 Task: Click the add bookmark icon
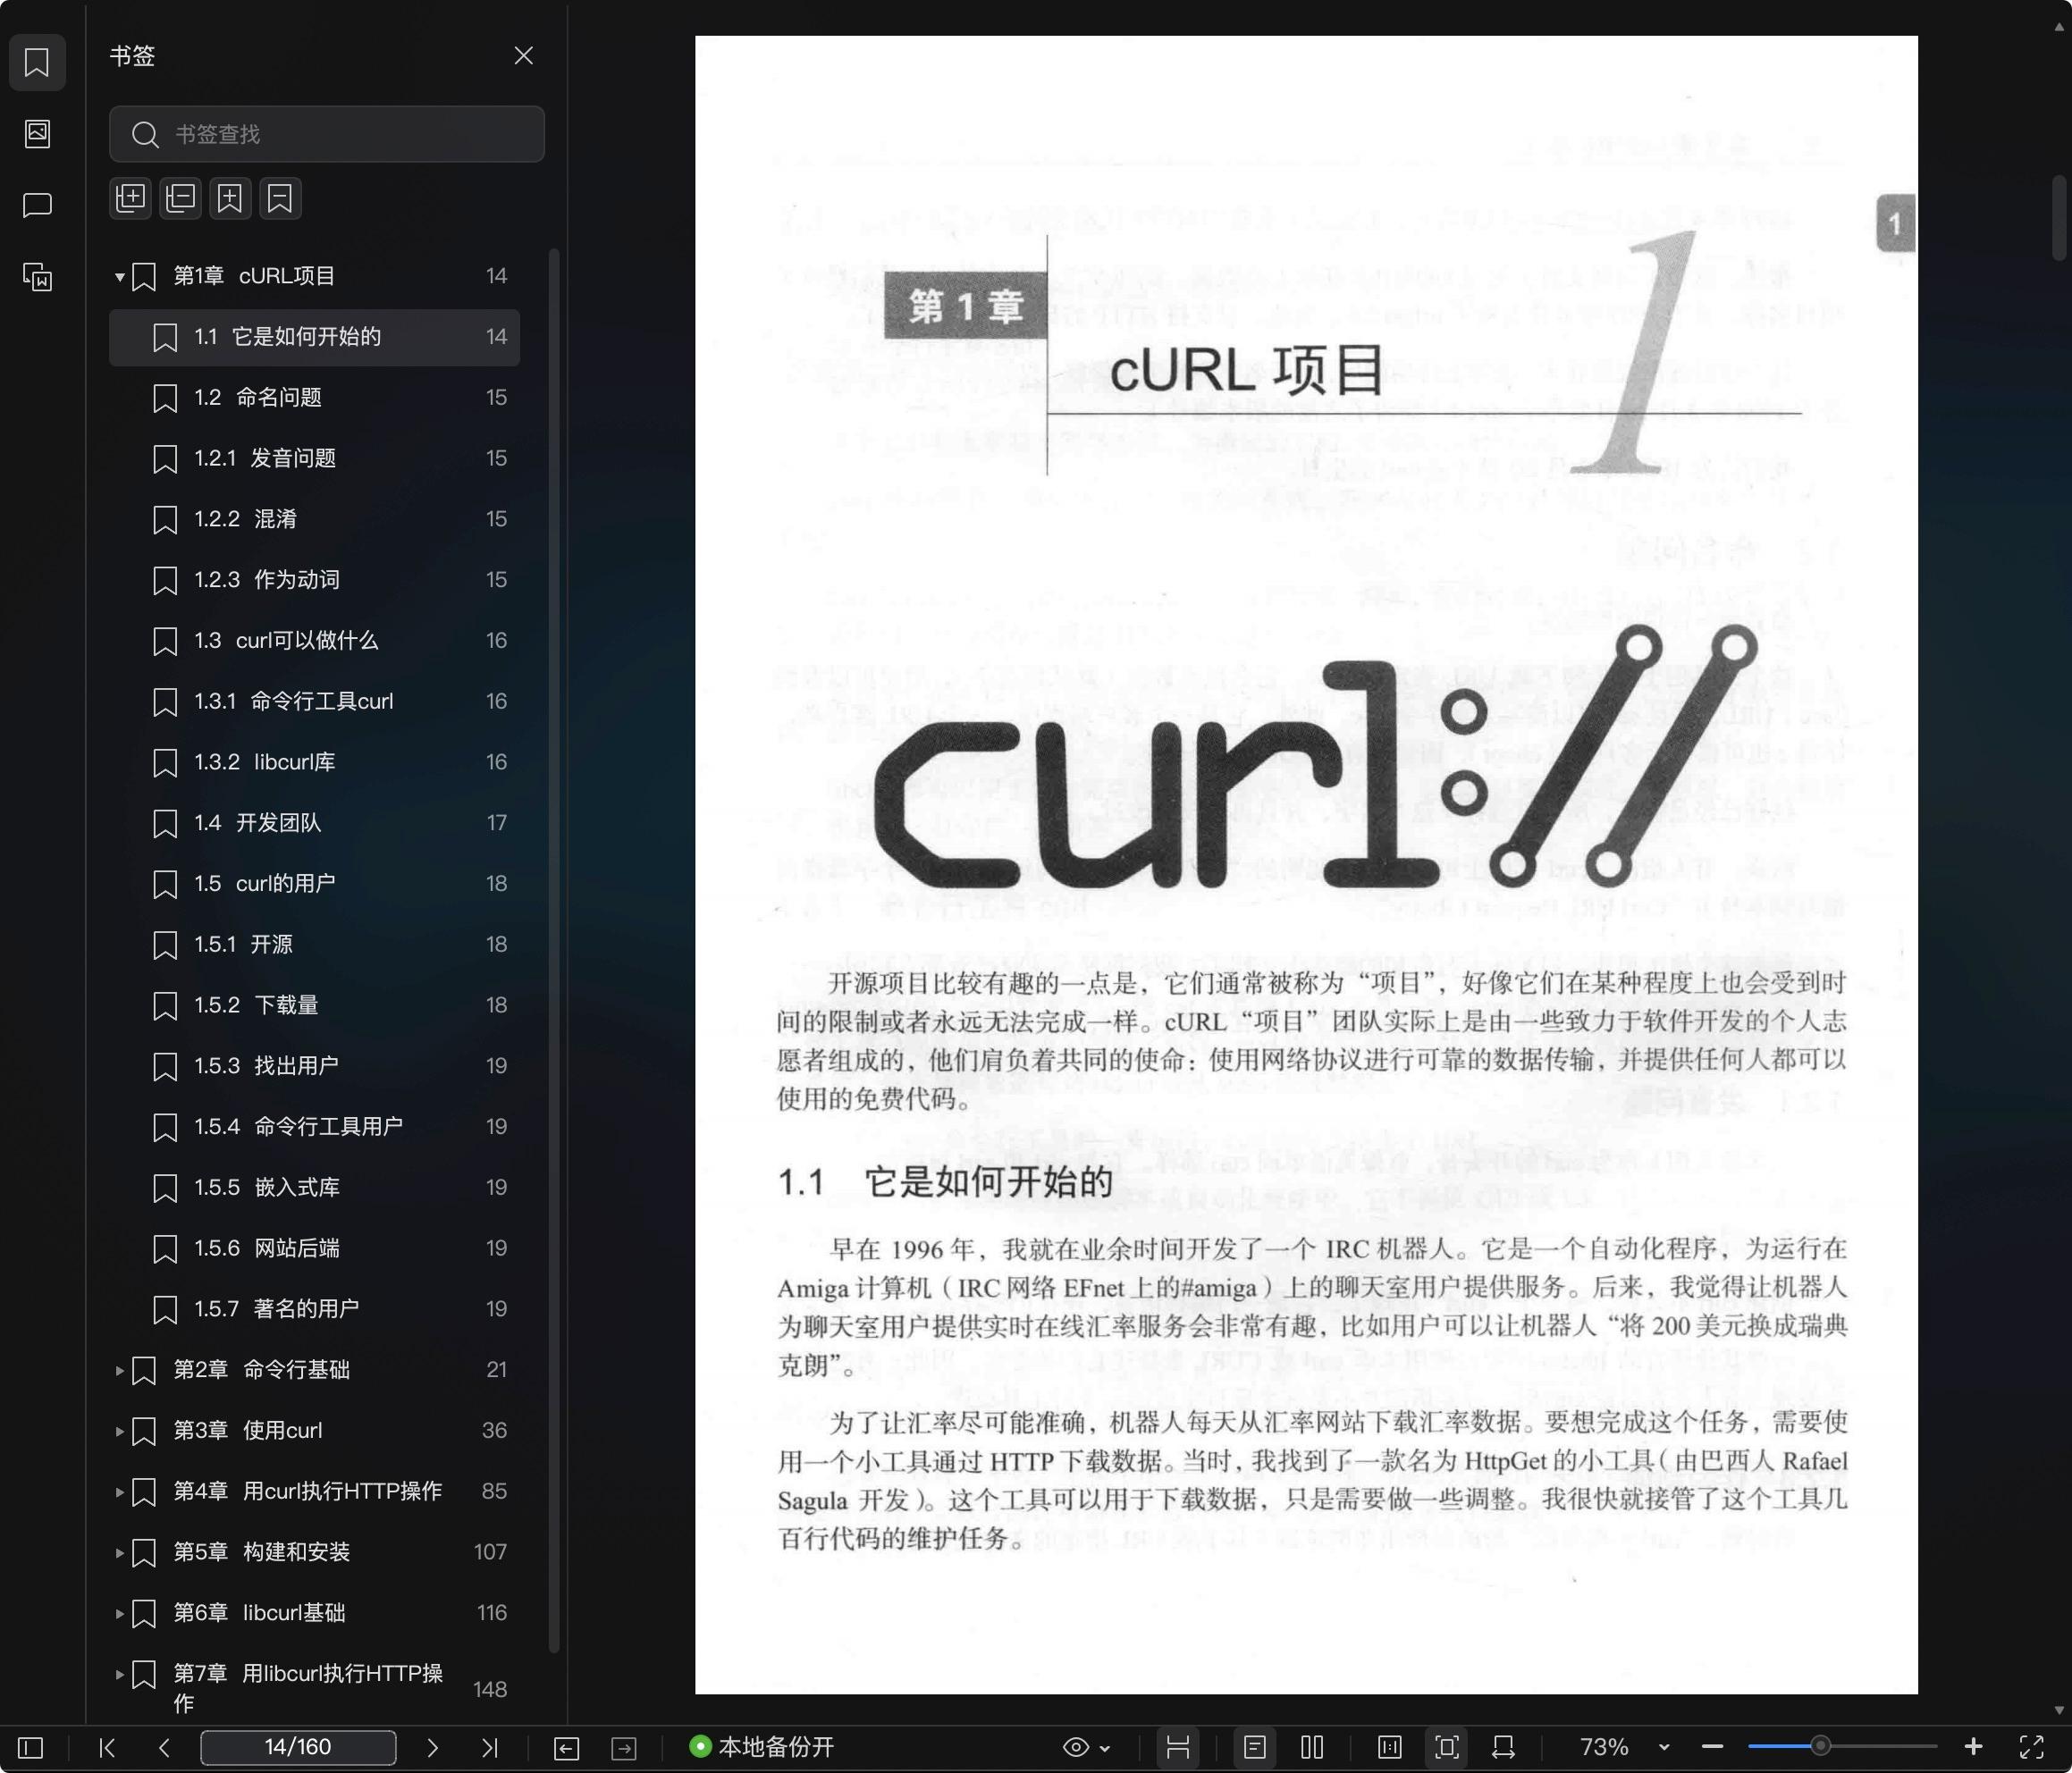click(x=230, y=198)
